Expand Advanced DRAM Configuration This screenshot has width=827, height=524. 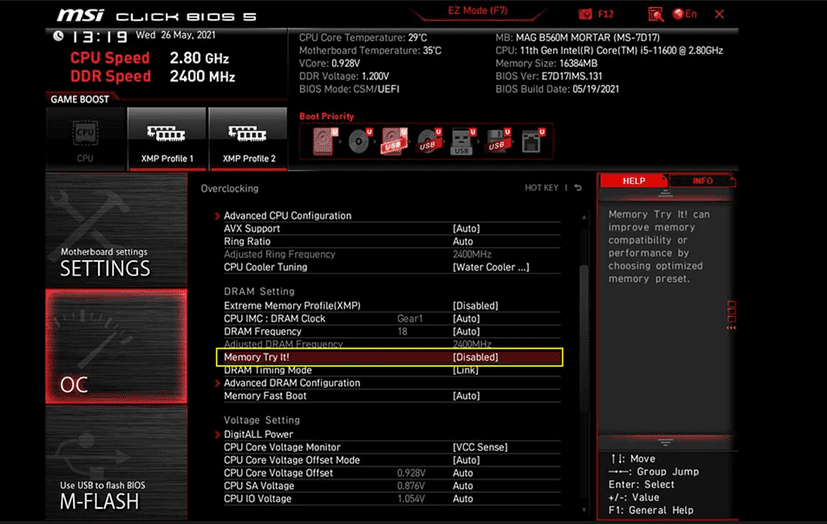[x=292, y=383]
